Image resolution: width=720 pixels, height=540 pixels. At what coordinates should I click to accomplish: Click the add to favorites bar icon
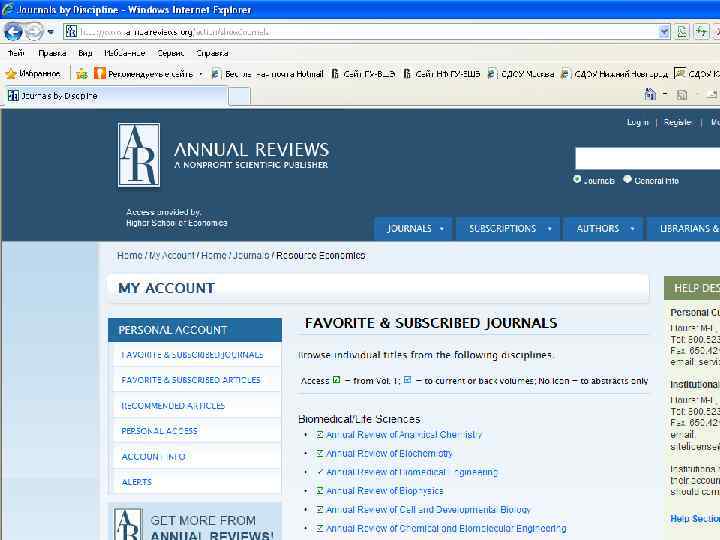pos(82,73)
